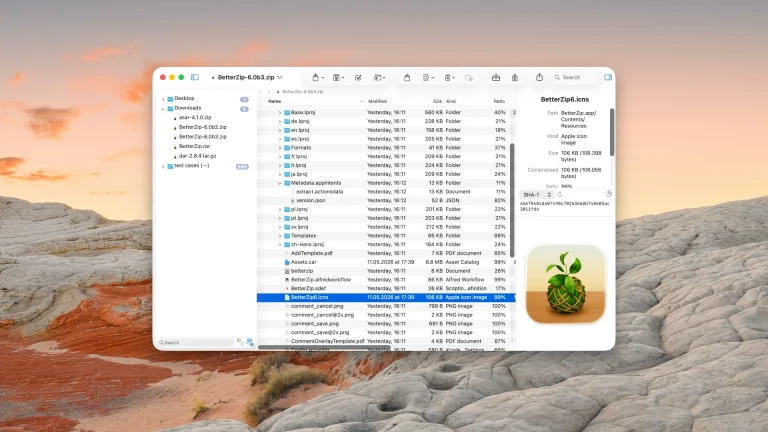Sort by the Ratio column header
This screenshot has height=432, width=768.
click(499, 101)
